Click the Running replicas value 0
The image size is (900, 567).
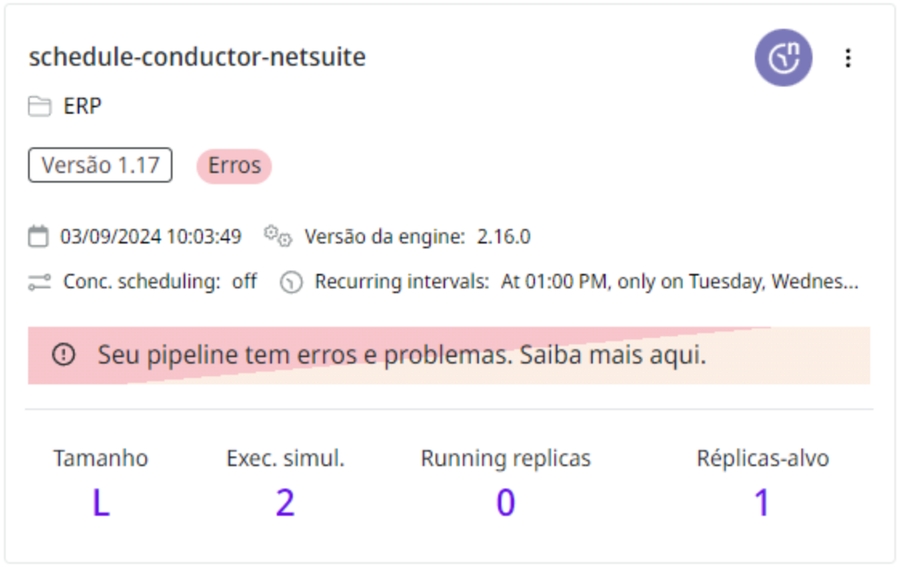505,502
